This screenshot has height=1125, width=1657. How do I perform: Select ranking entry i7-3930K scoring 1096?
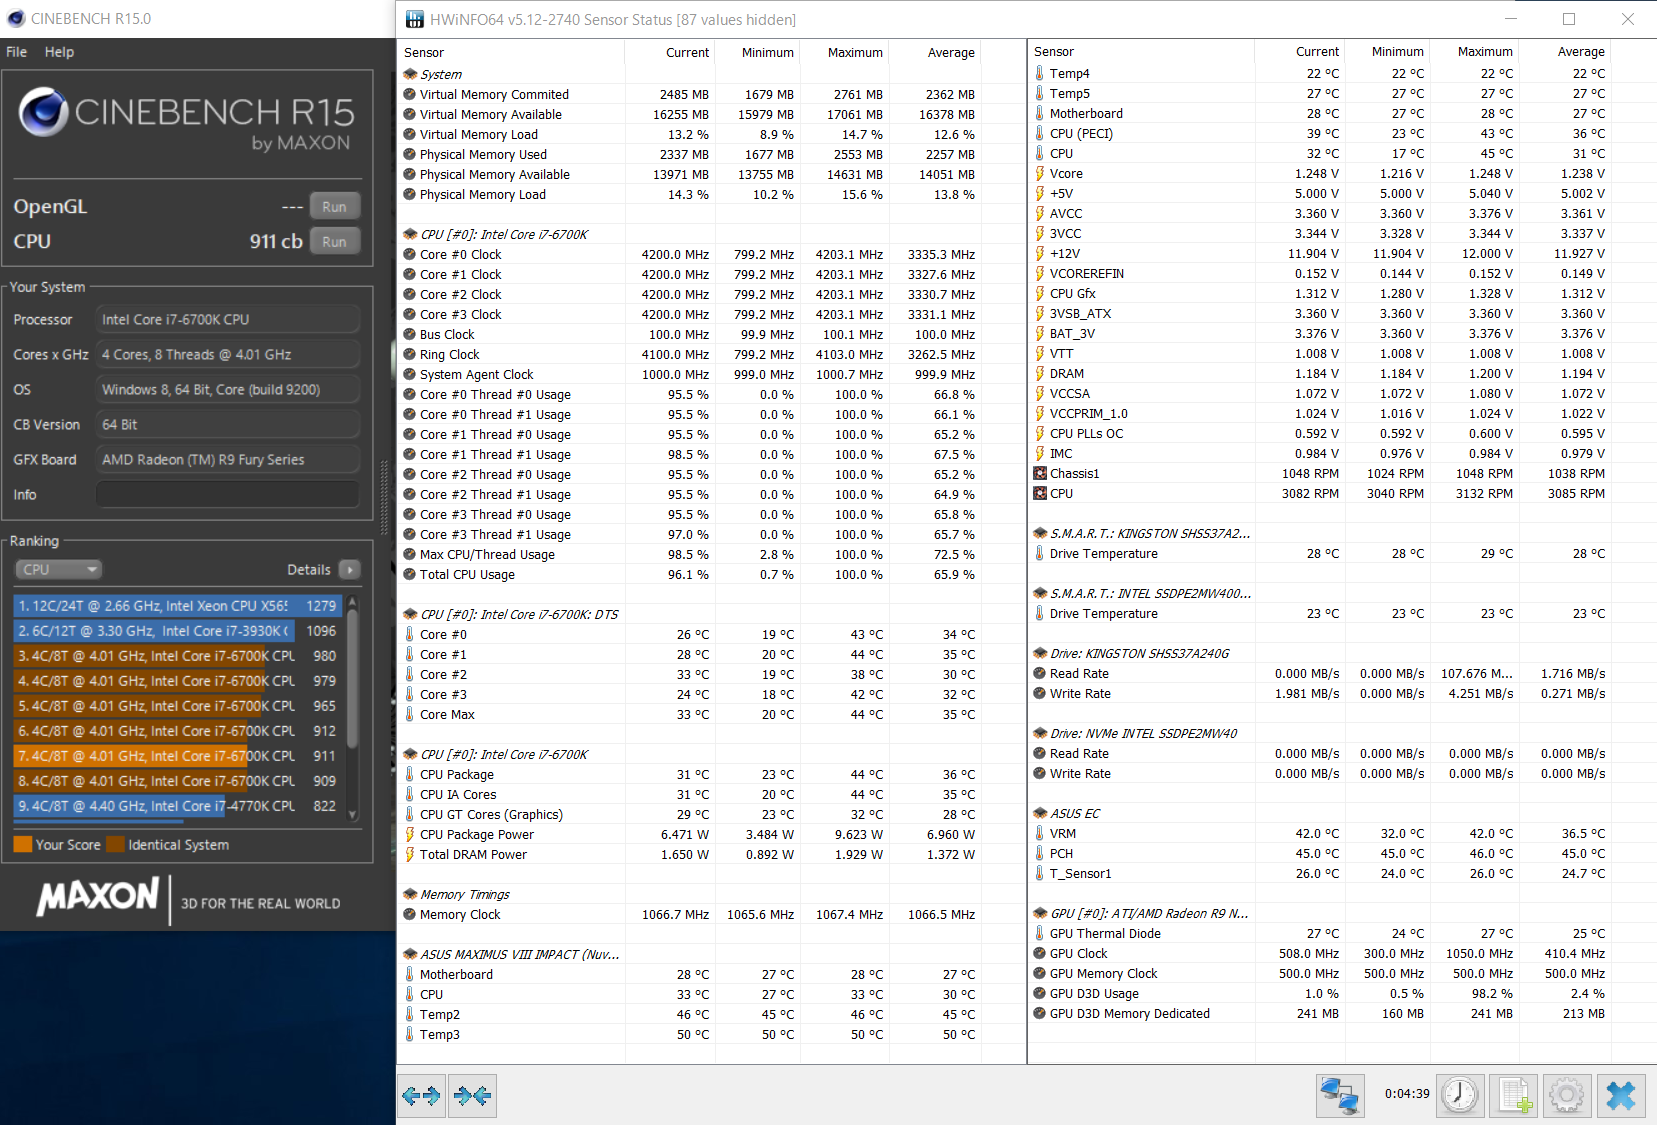pos(178,631)
